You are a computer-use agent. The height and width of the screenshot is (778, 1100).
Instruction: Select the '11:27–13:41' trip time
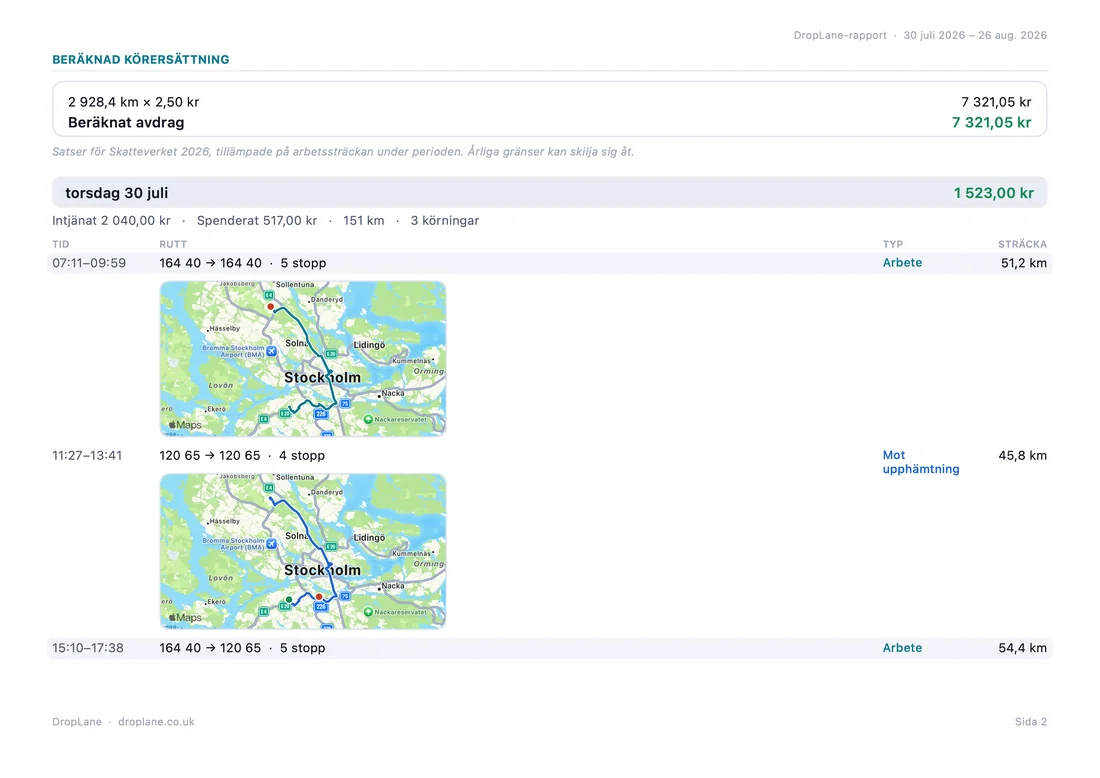(x=87, y=455)
